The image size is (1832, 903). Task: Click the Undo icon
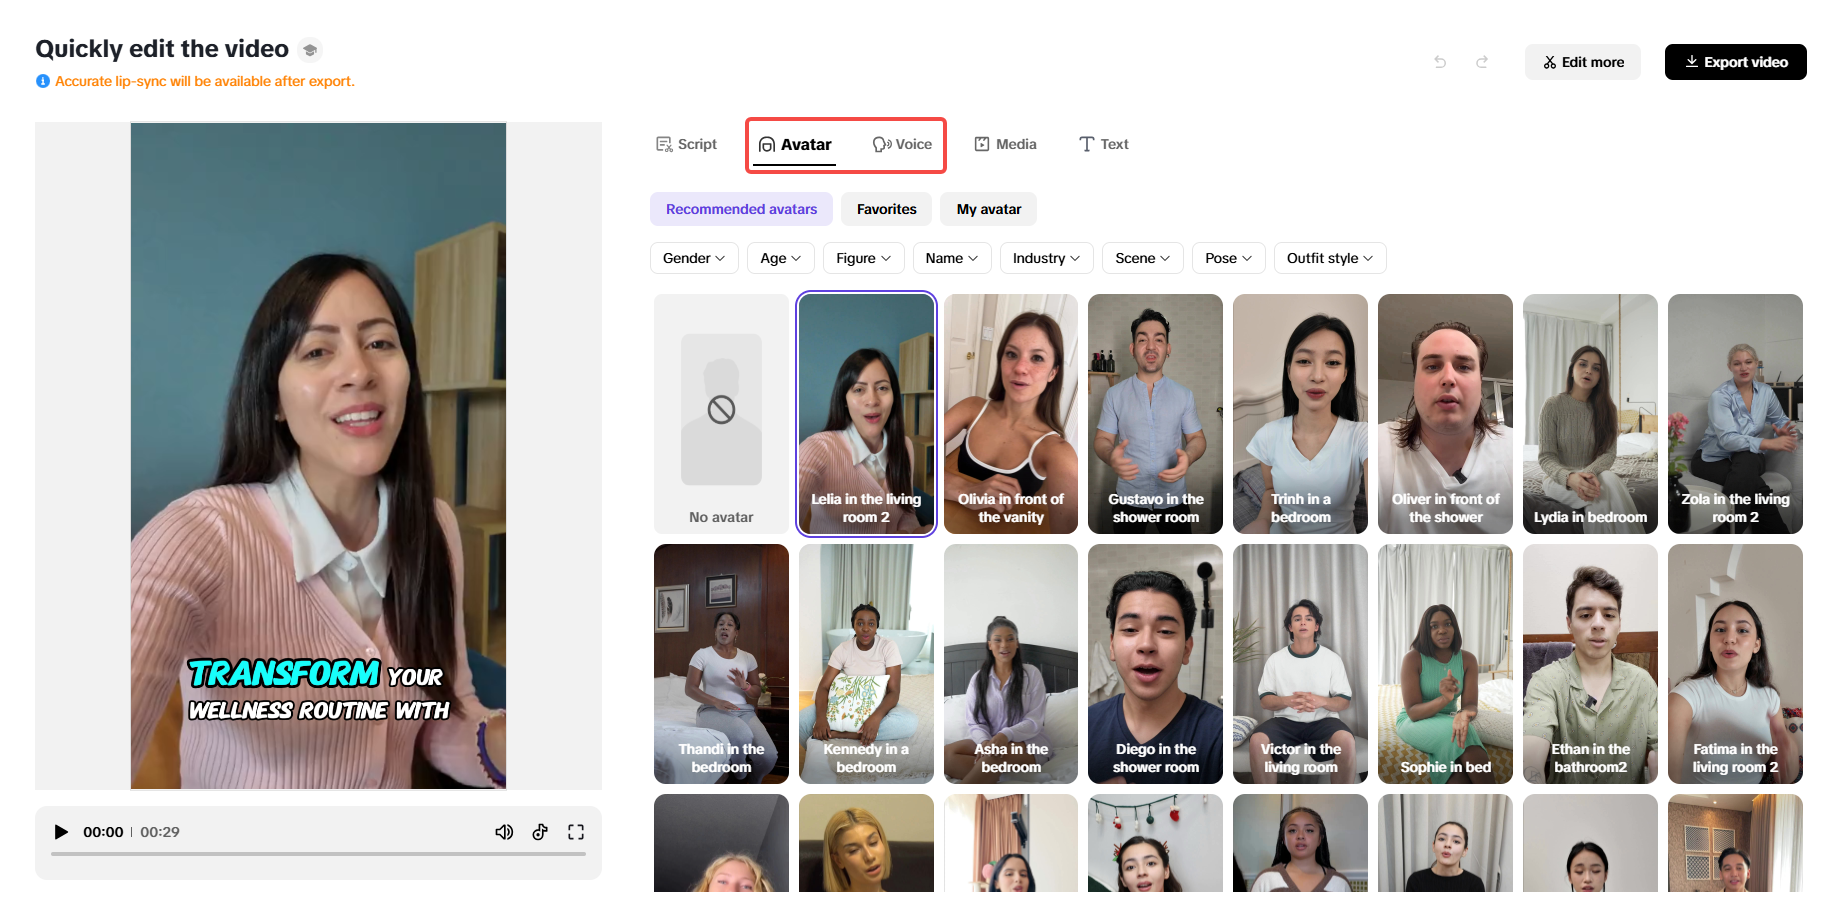point(1440,61)
